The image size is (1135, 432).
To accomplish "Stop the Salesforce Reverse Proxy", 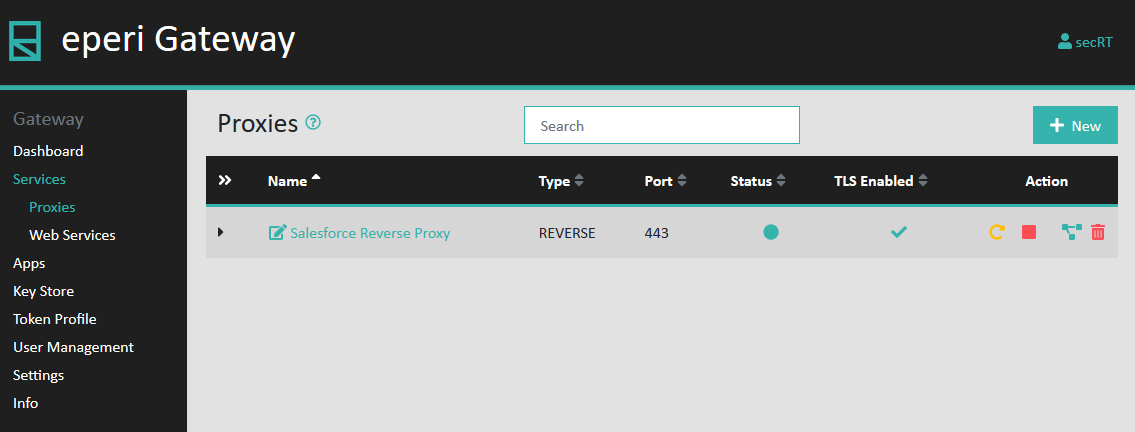I will pyautogui.click(x=1029, y=232).
